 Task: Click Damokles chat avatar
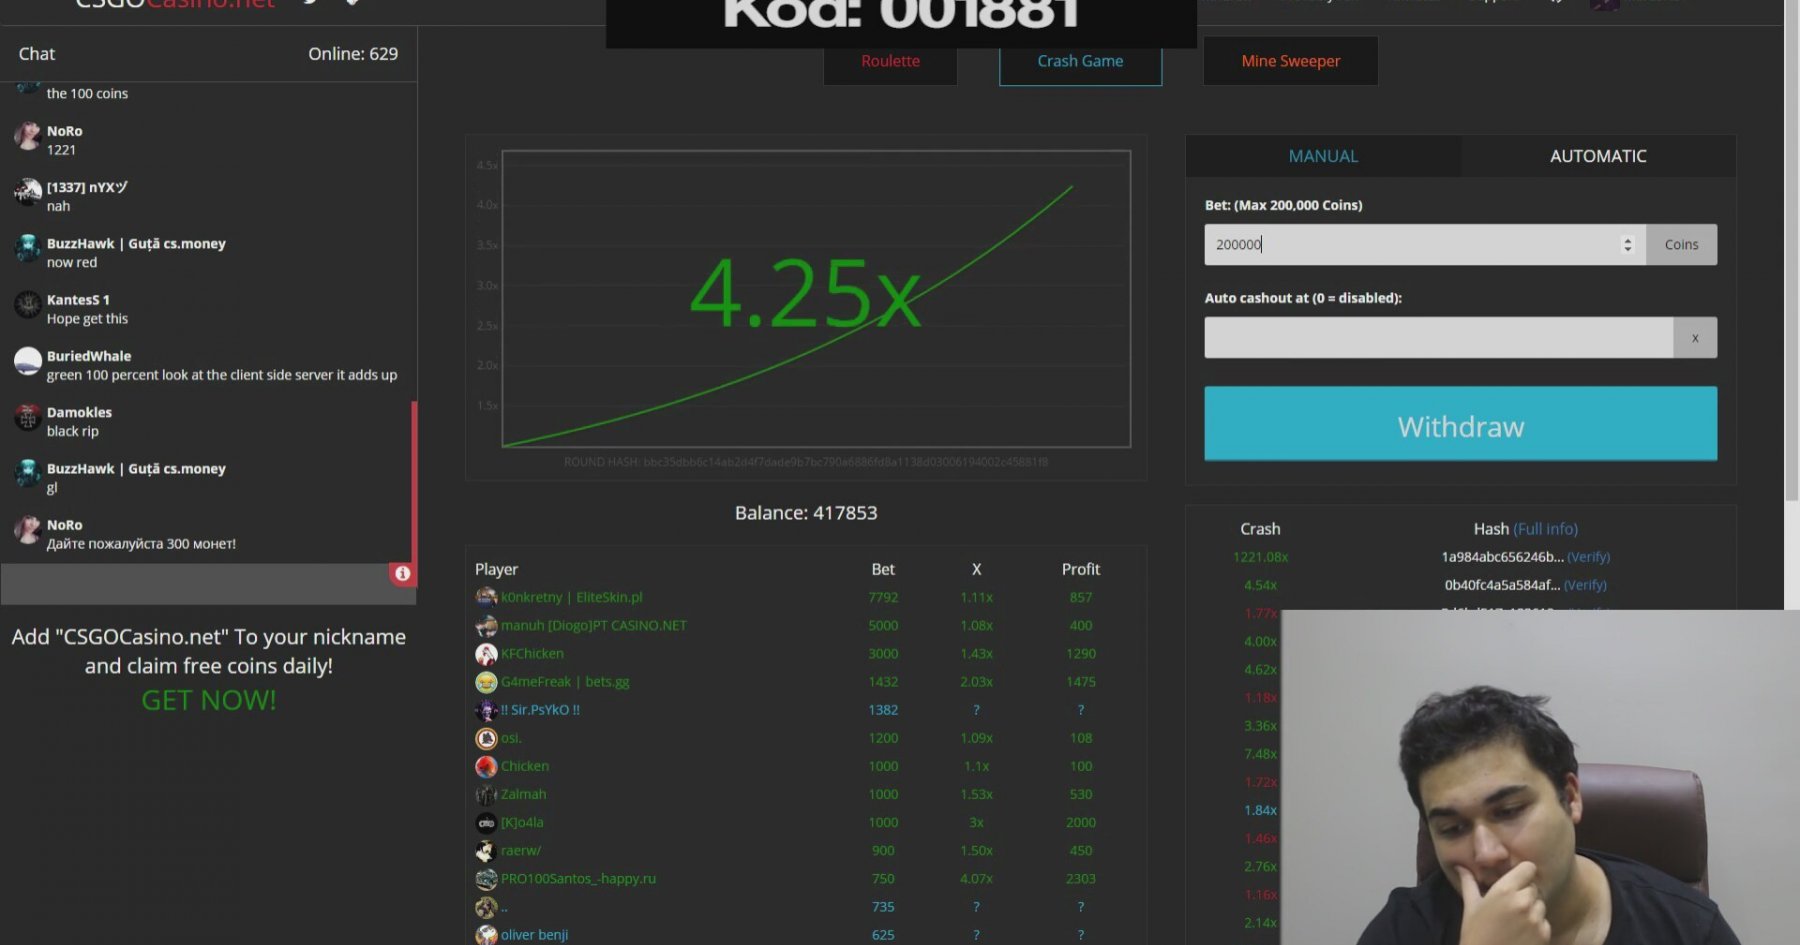(28, 417)
